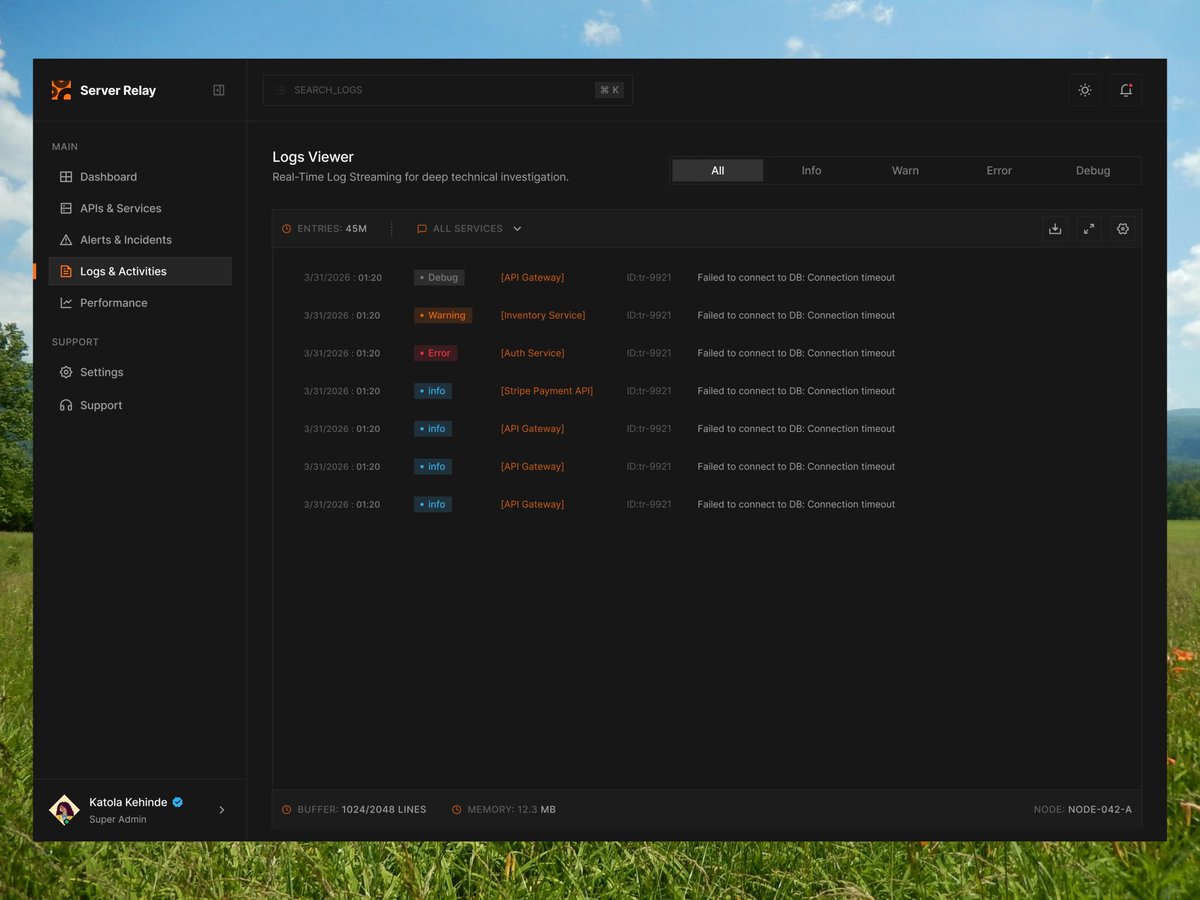Select the All filter segment

pos(717,170)
